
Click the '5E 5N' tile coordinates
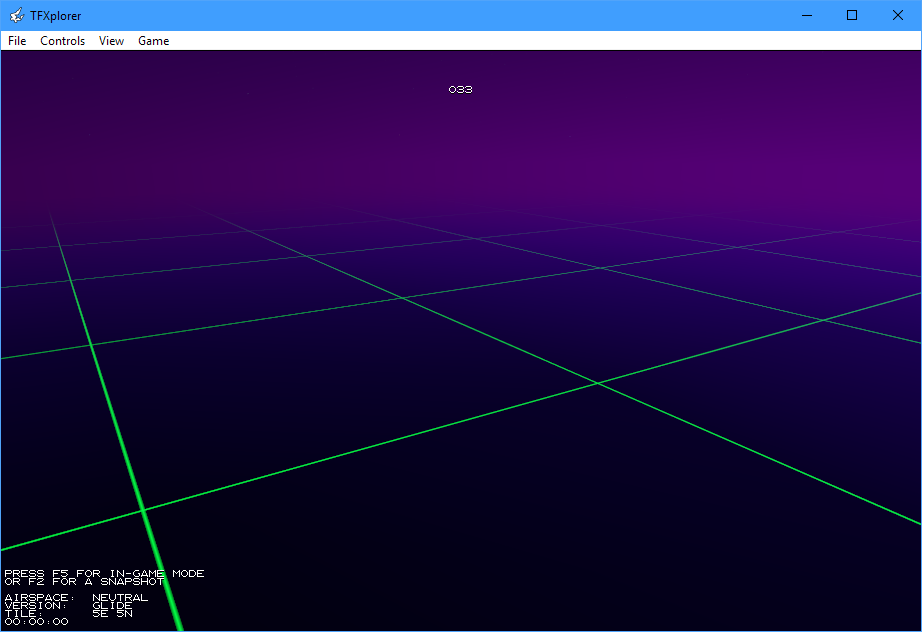[112, 614]
